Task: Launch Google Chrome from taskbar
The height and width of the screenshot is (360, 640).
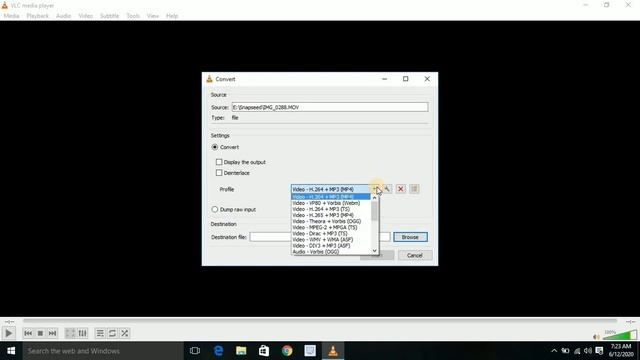Action: click(x=287, y=351)
